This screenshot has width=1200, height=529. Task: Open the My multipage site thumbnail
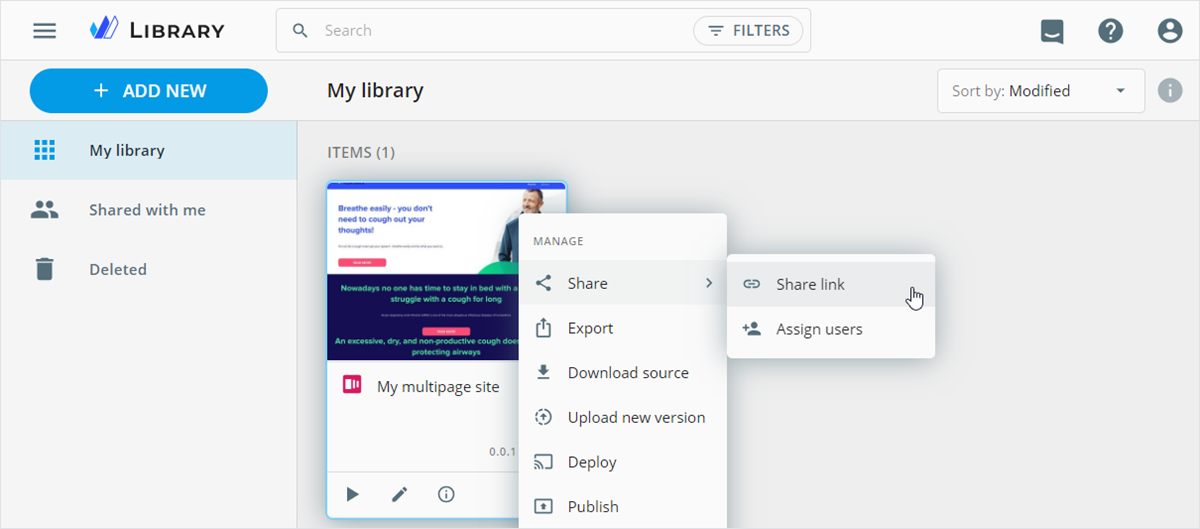pyautogui.click(x=422, y=271)
